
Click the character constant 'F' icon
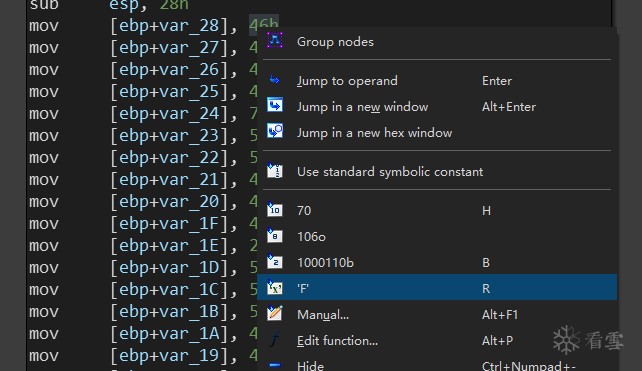[x=275, y=287]
